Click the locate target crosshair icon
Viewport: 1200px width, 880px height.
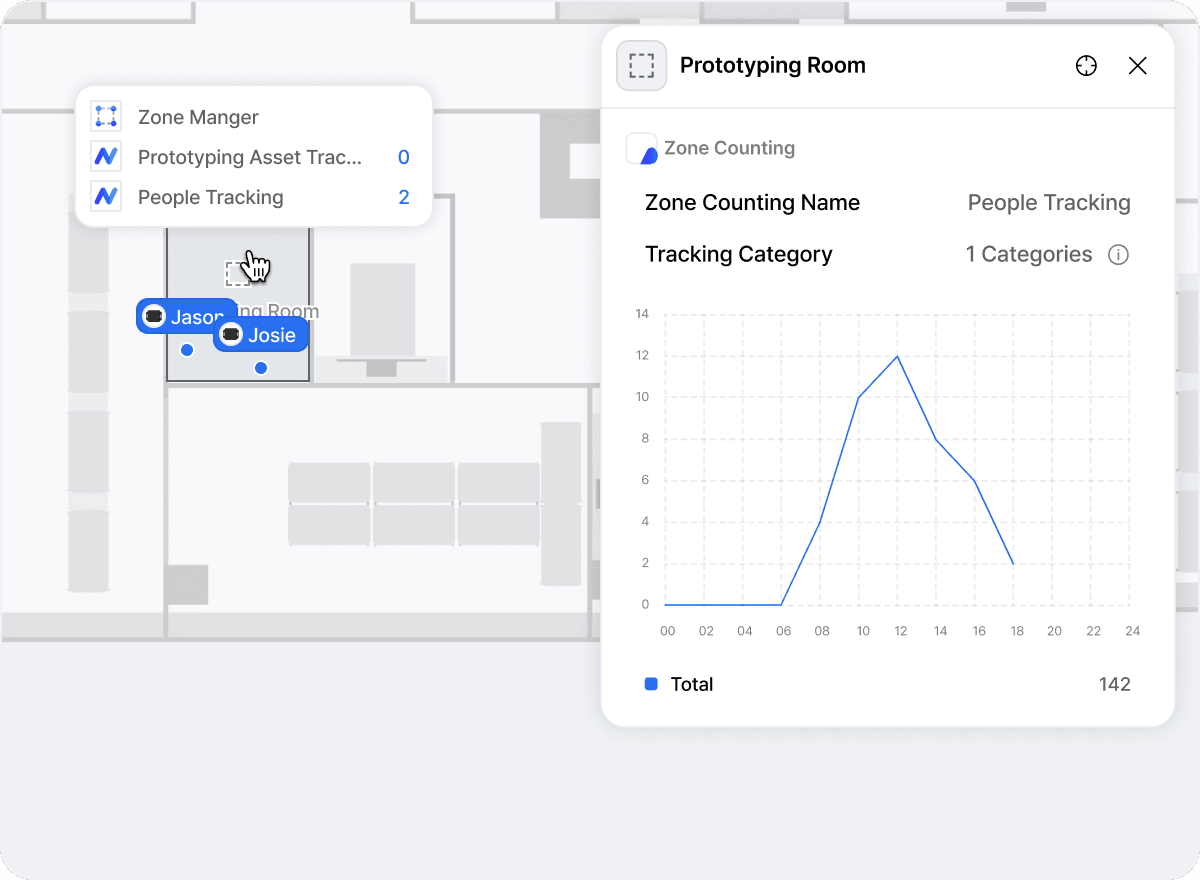pos(1086,66)
